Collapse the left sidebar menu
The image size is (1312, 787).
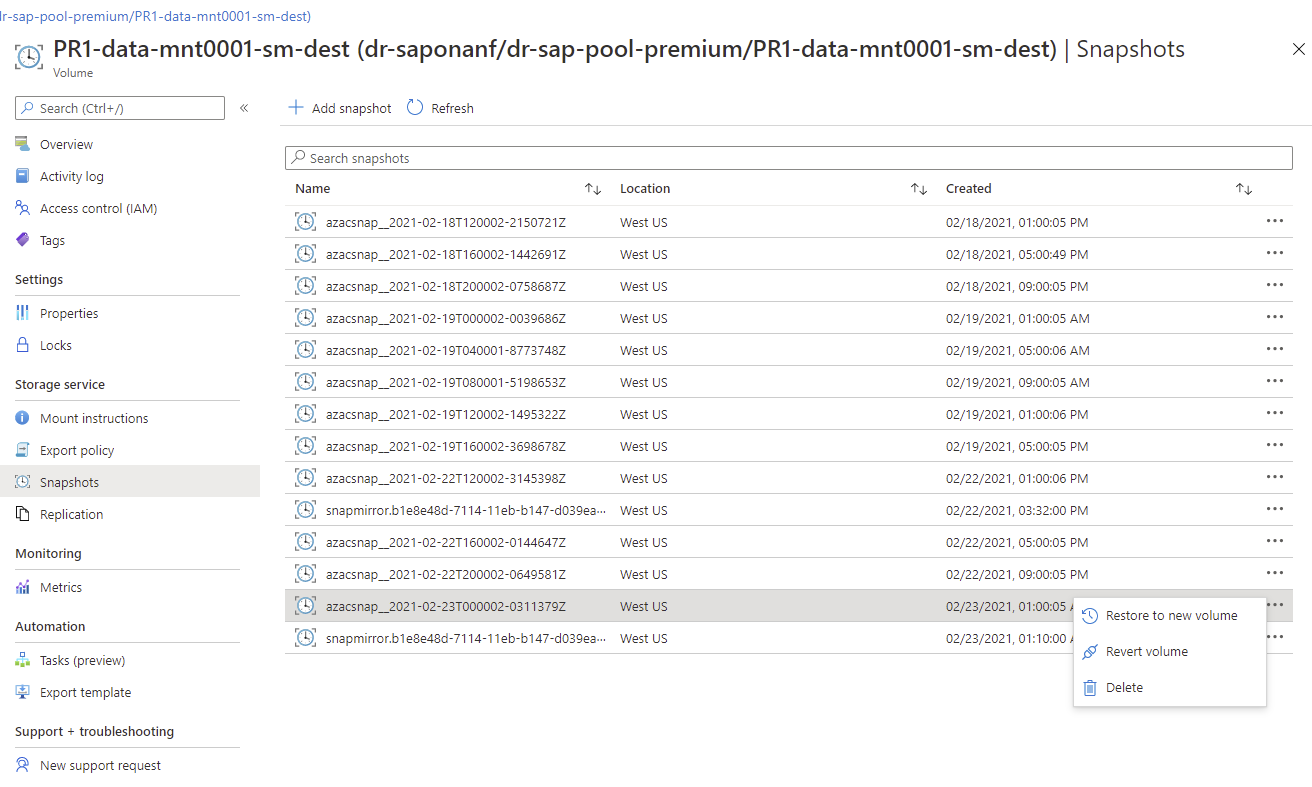[x=244, y=108]
